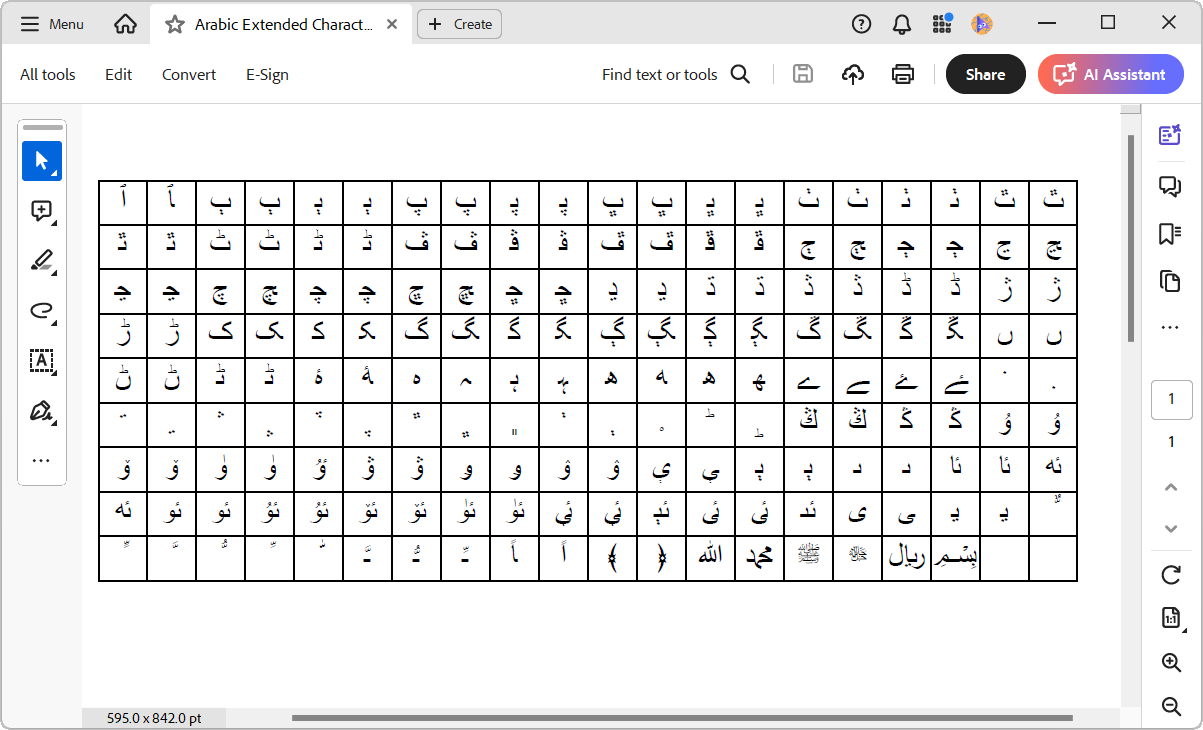Expand more tools in left toolbar
This screenshot has width=1203, height=730.
click(x=41, y=461)
